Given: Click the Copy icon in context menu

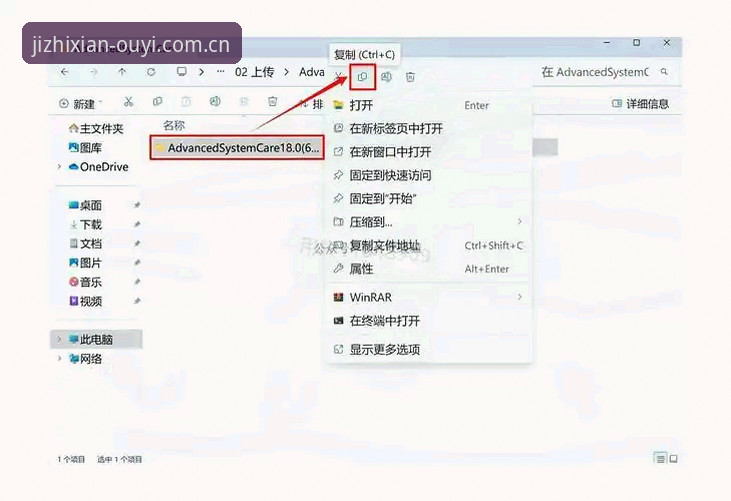Looking at the screenshot, I should (x=362, y=77).
